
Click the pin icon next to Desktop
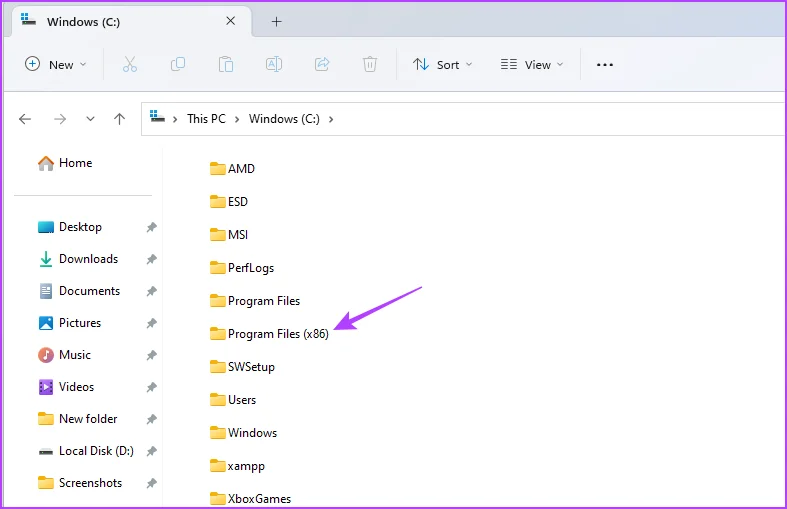pyautogui.click(x=152, y=227)
